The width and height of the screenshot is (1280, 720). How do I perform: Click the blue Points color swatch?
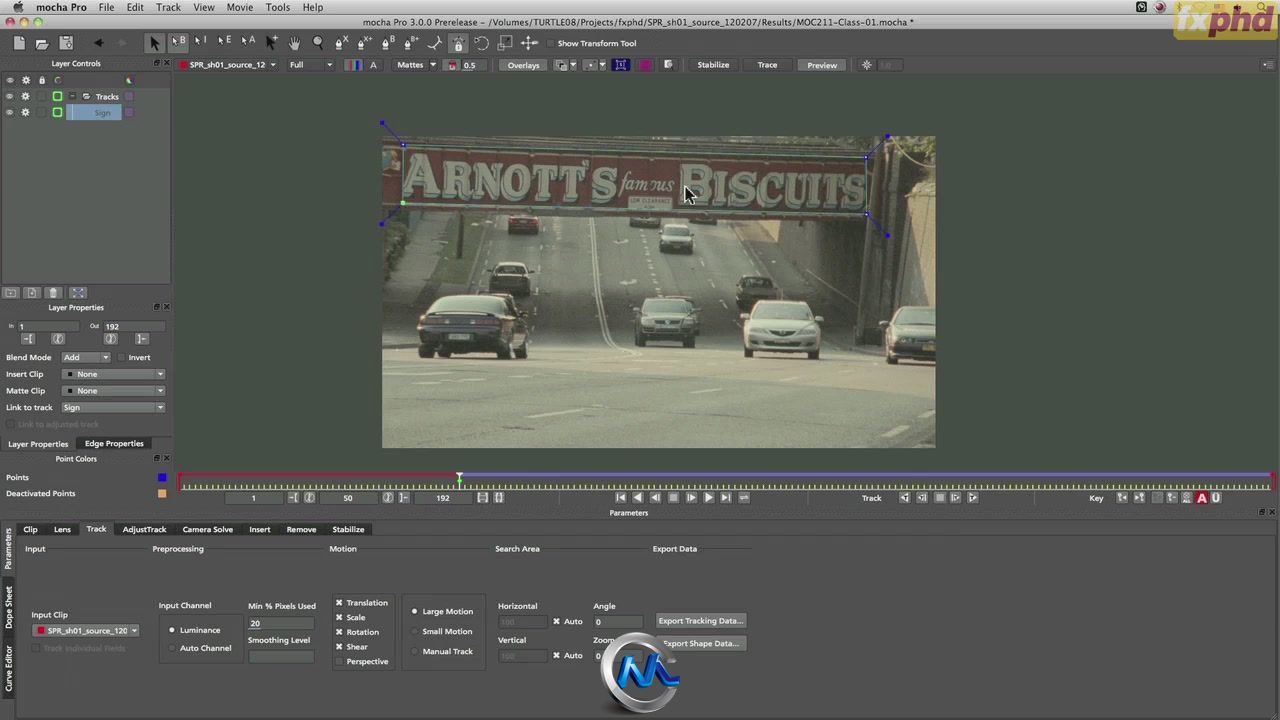point(162,477)
